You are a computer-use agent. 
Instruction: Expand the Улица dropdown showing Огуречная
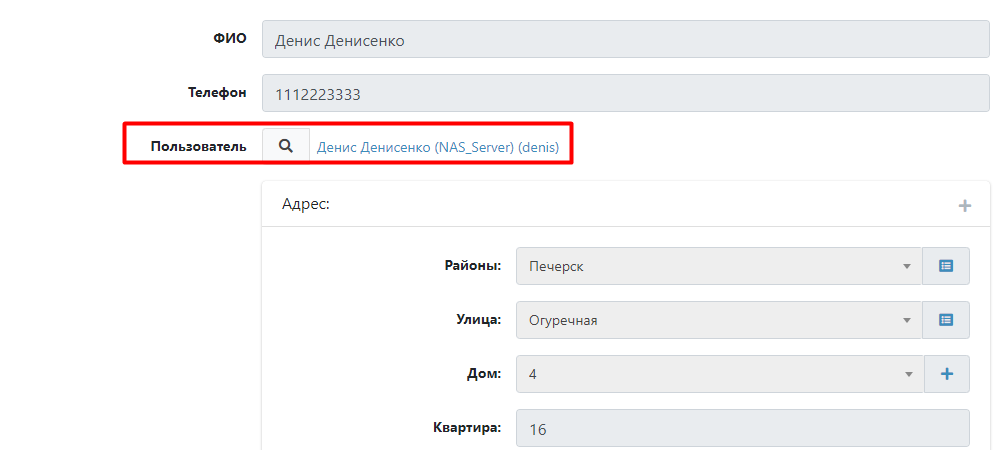pyautogui.click(x=718, y=320)
